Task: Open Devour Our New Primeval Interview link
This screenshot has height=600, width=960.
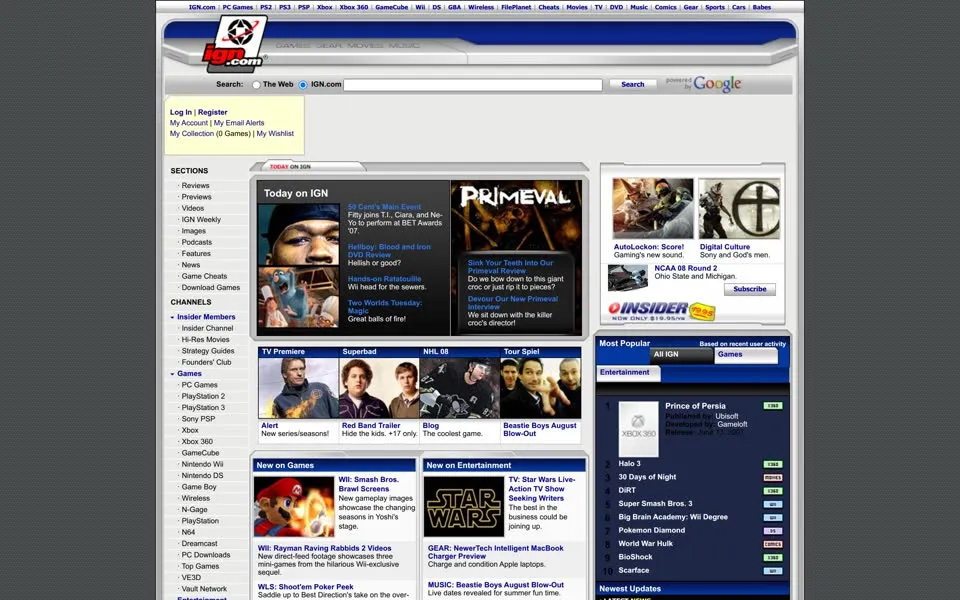Action: (x=513, y=303)
